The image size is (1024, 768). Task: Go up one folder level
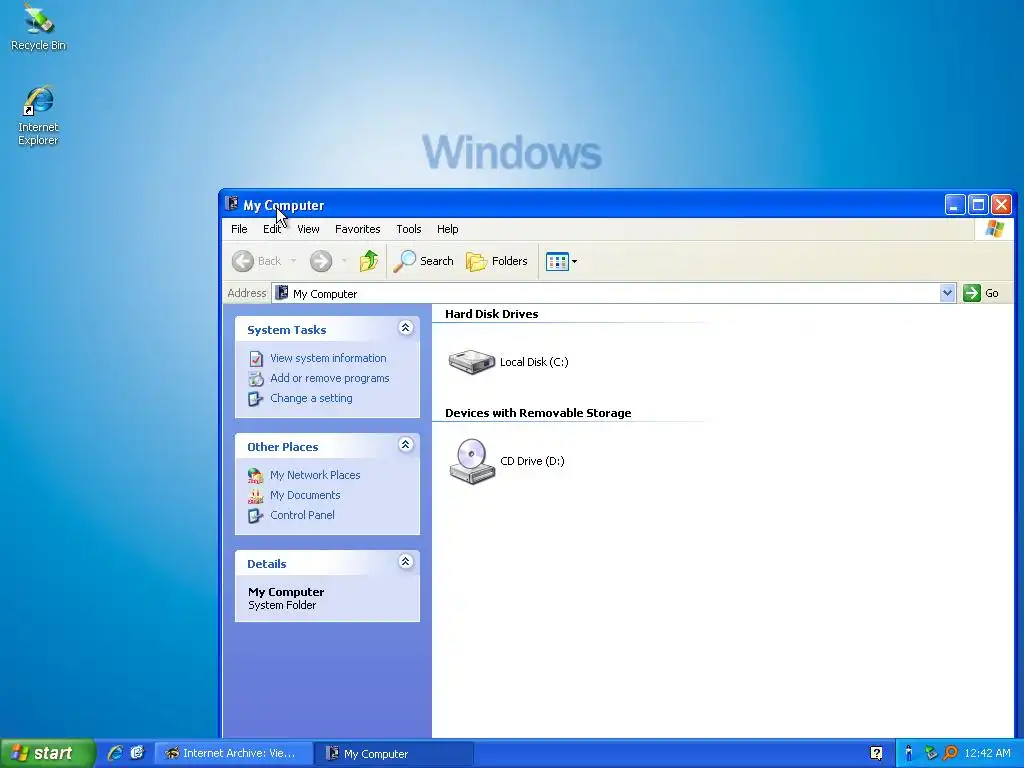coord(368,261)
